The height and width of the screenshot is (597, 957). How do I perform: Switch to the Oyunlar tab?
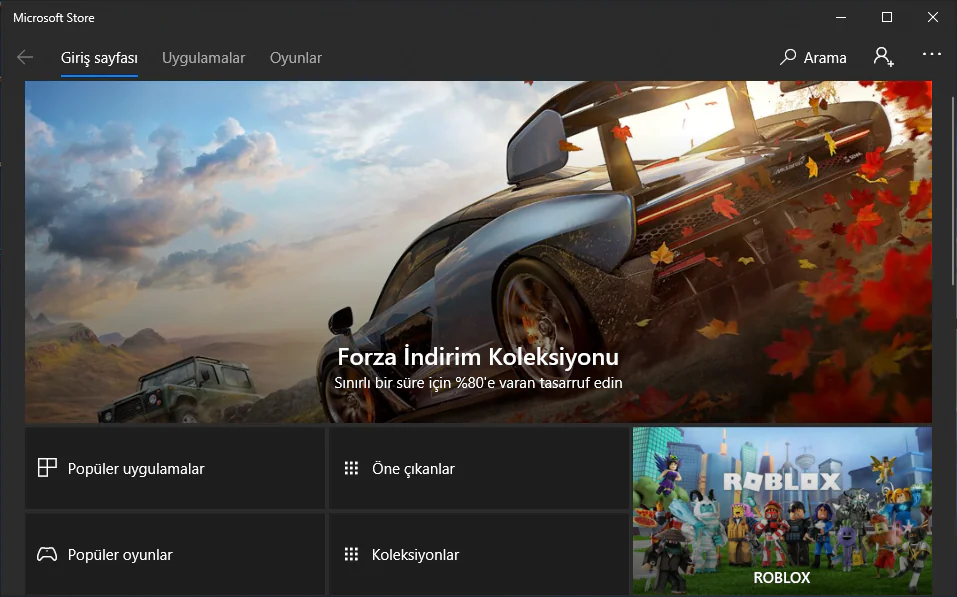(x=295, y=58)
